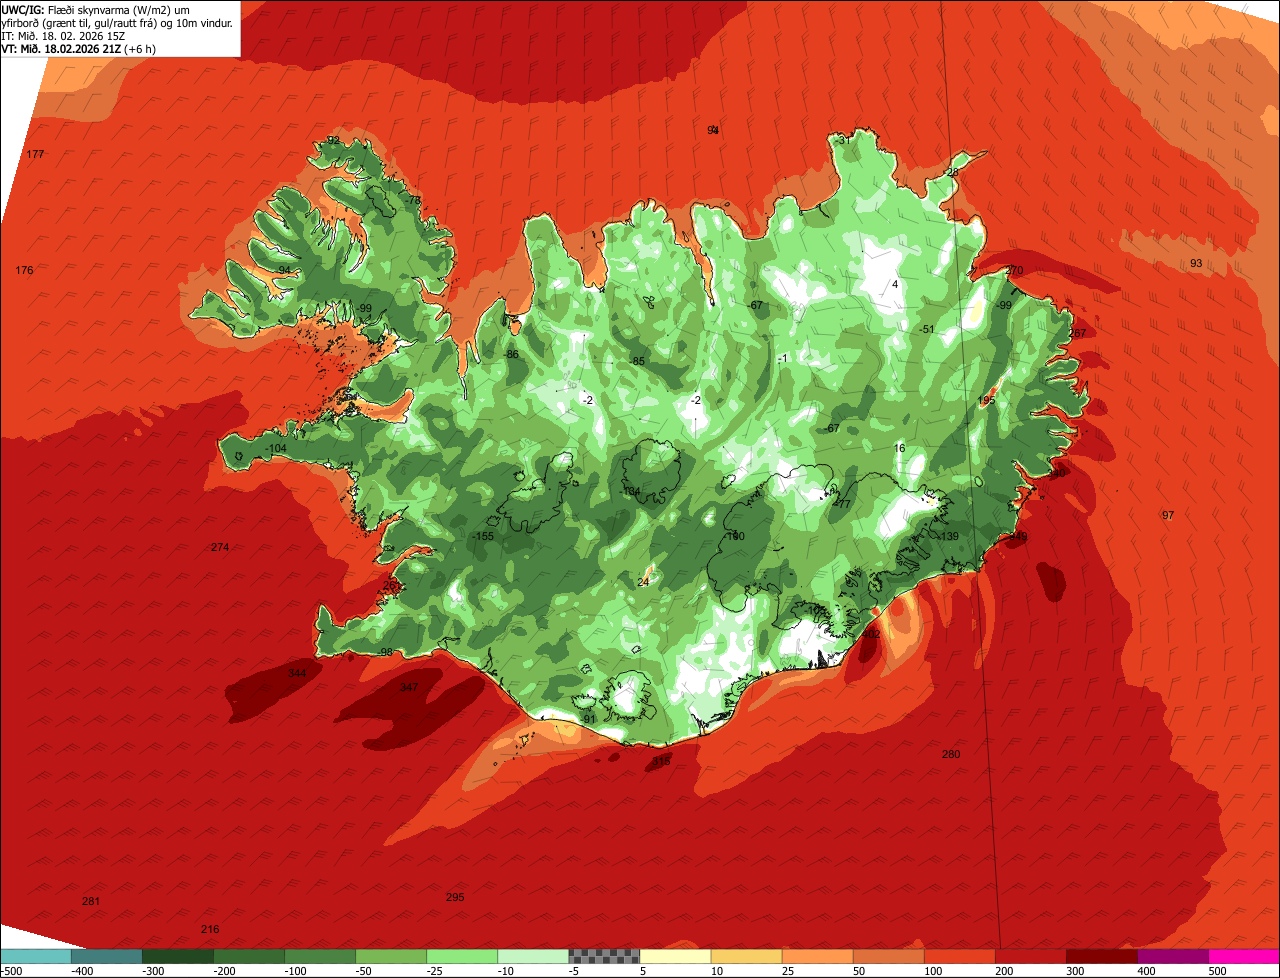
Task: Select the '-98' value on Reykjanes peninsula
Action: pyautogui.click(x=385, y=652)
